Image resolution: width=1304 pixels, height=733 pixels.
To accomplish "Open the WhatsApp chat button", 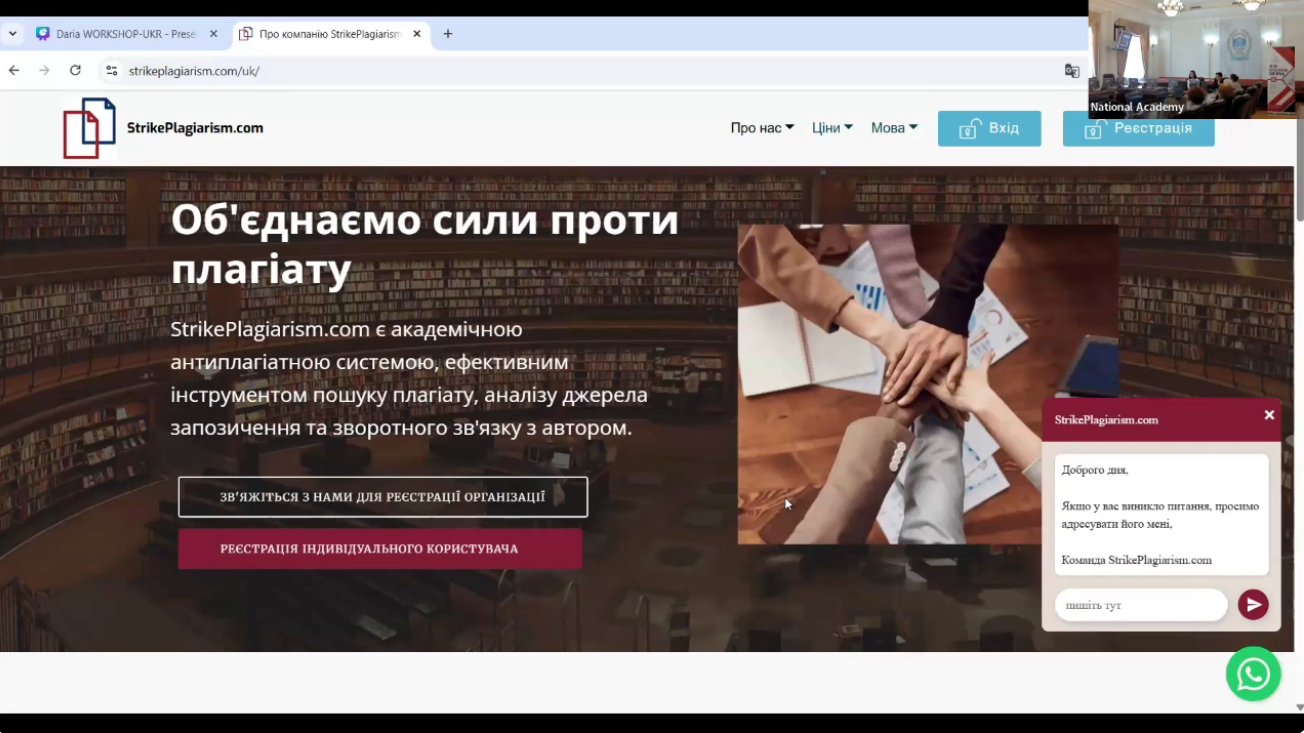I will pyautogui.click(x=1253, y=674).
